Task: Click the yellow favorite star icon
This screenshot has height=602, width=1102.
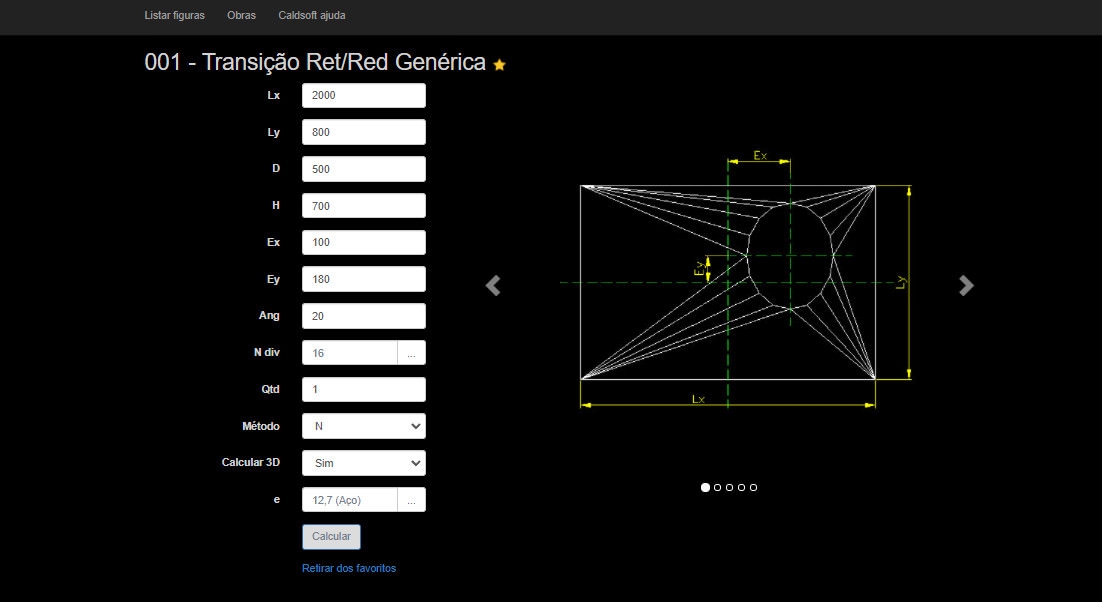Action: [x=500, y=65]
